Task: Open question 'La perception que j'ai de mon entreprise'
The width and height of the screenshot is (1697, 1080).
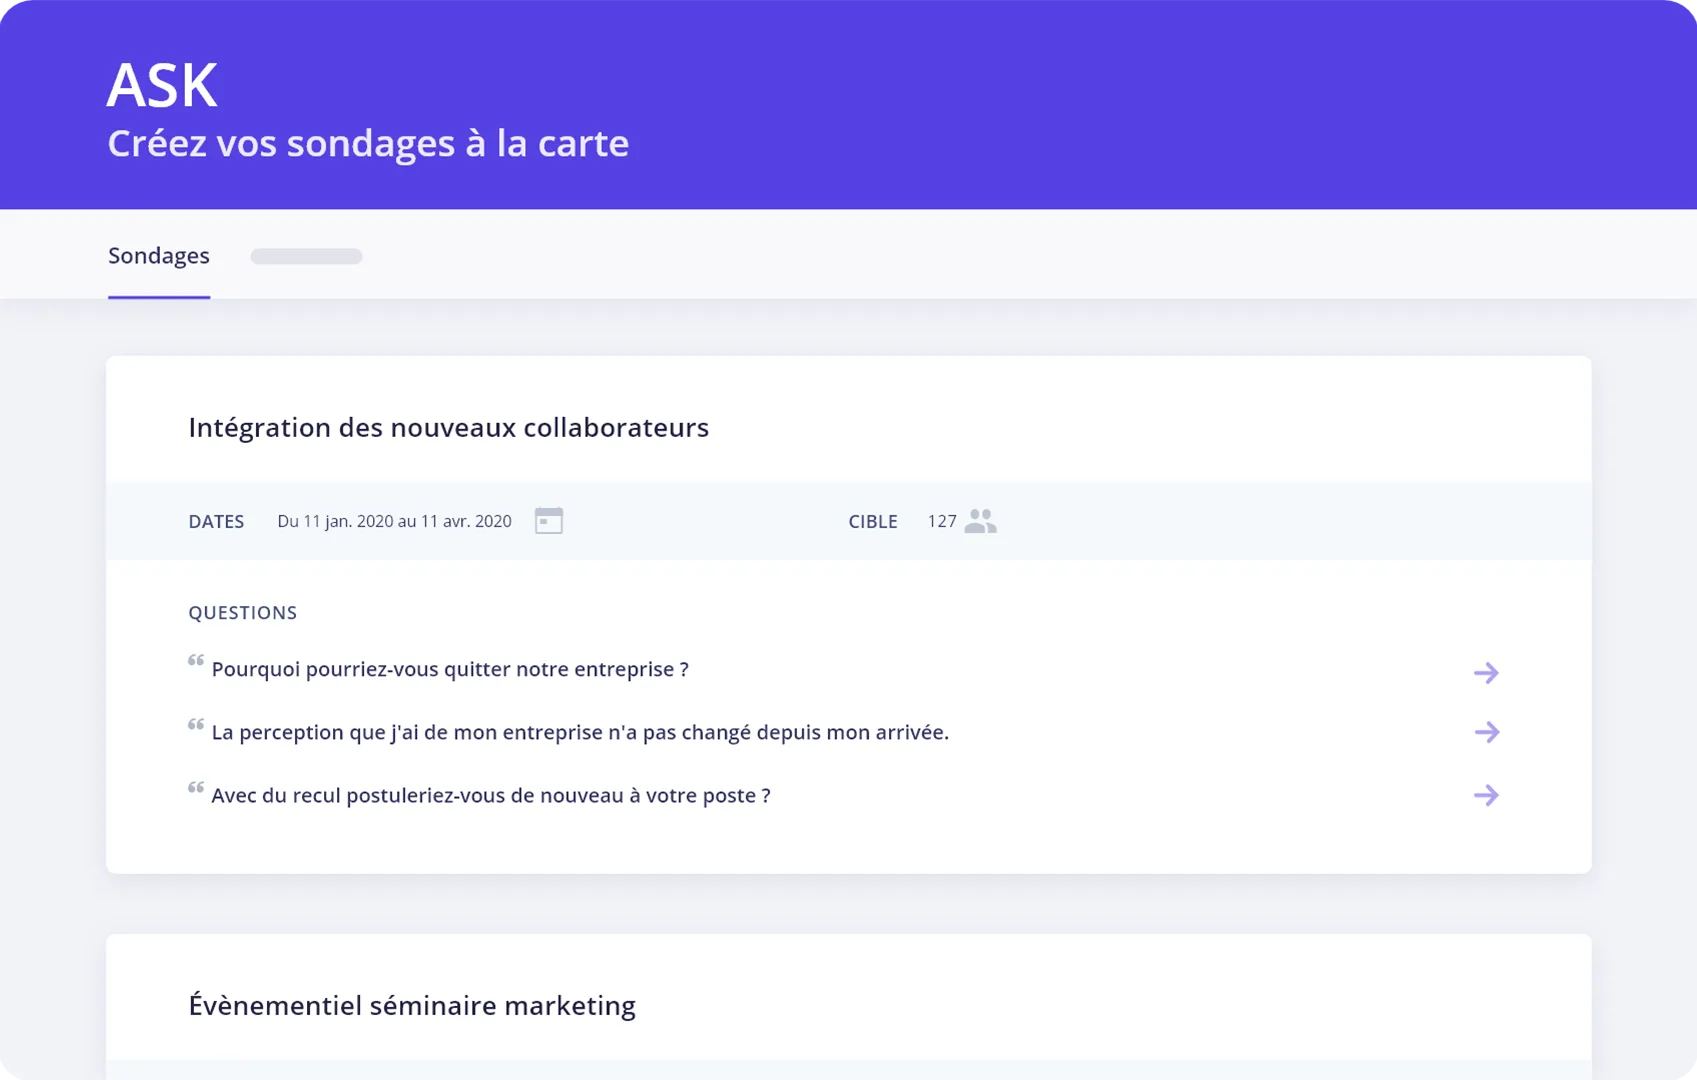Action: point(580,732)
